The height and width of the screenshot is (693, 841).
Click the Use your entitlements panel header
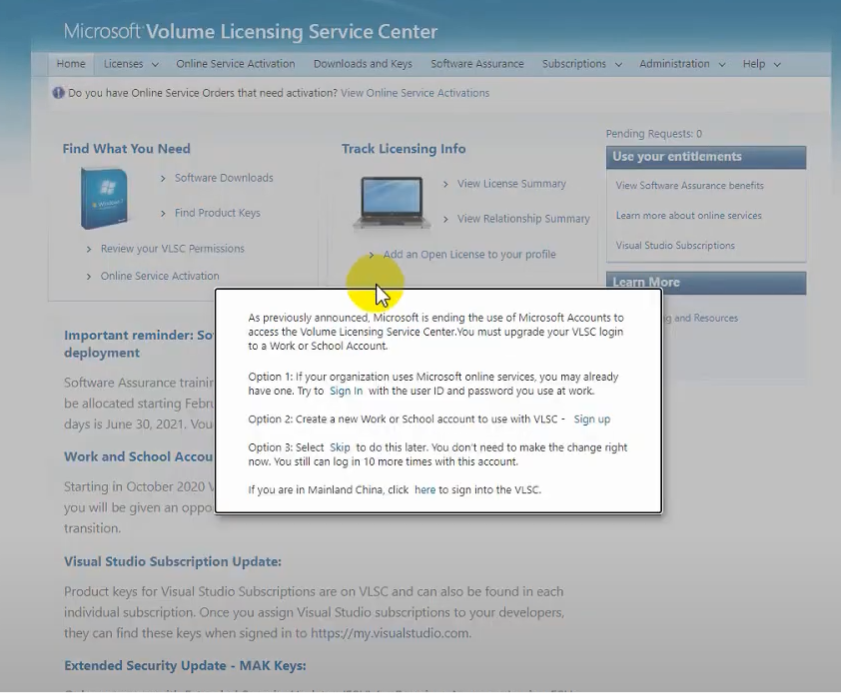click(x=706, y=157)
